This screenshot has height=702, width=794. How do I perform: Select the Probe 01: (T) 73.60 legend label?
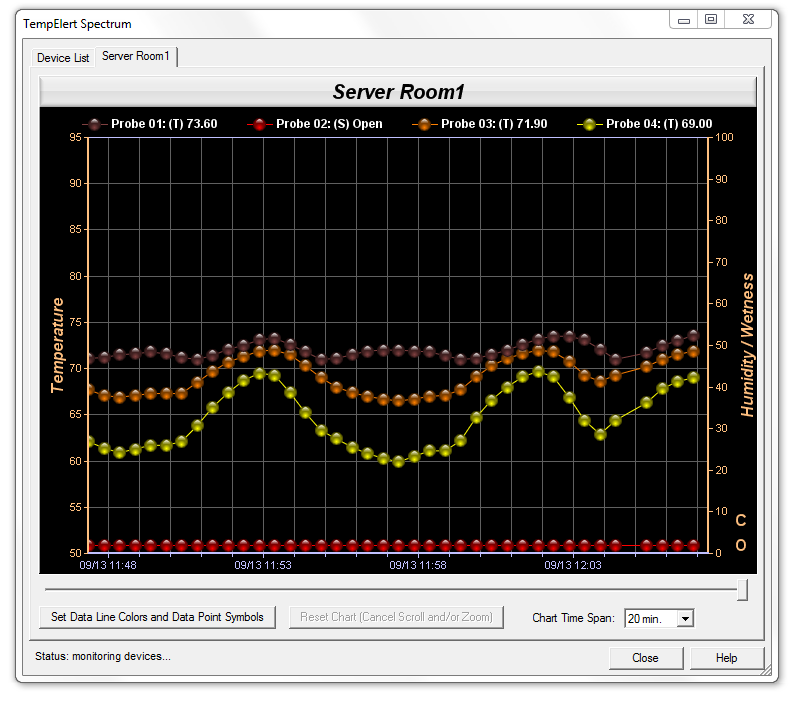click(x=164, y=124)
